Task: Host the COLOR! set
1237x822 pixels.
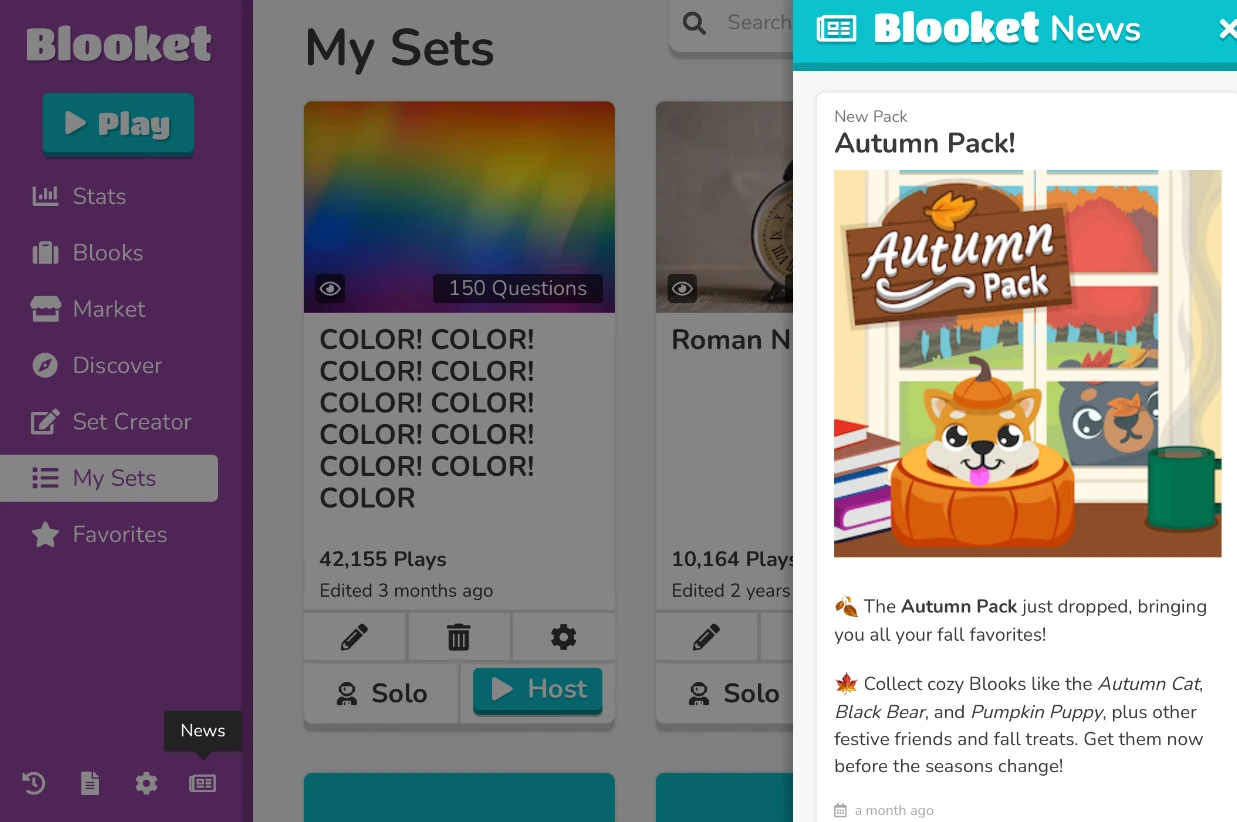Action: [x=538, y=690]
